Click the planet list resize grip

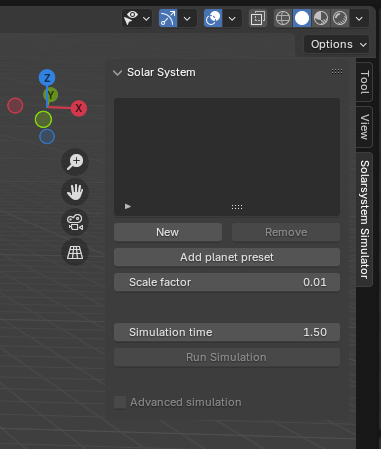pyautogui.click(x=237, y=207)
